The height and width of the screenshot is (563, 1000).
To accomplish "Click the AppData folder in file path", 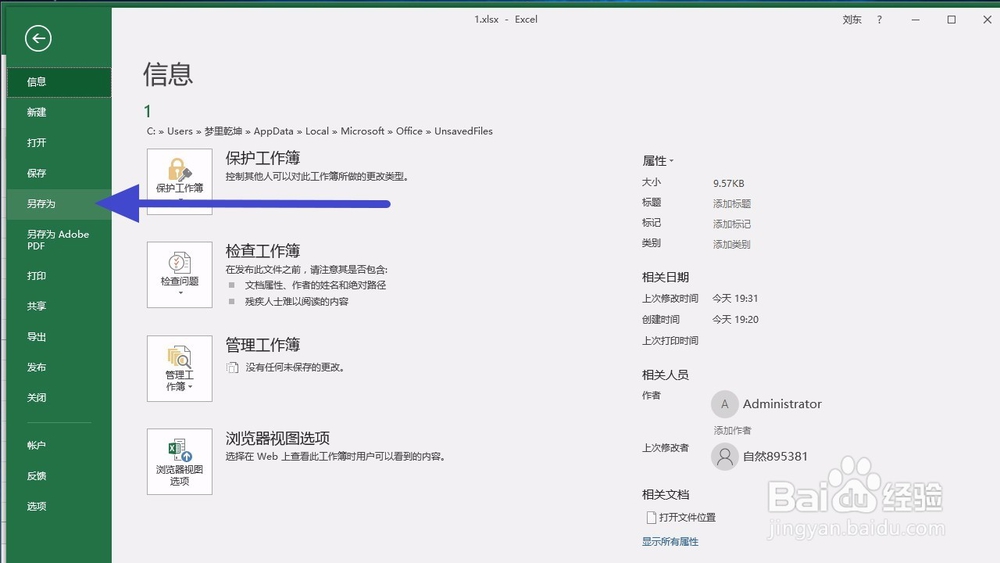I will [274, 131].
